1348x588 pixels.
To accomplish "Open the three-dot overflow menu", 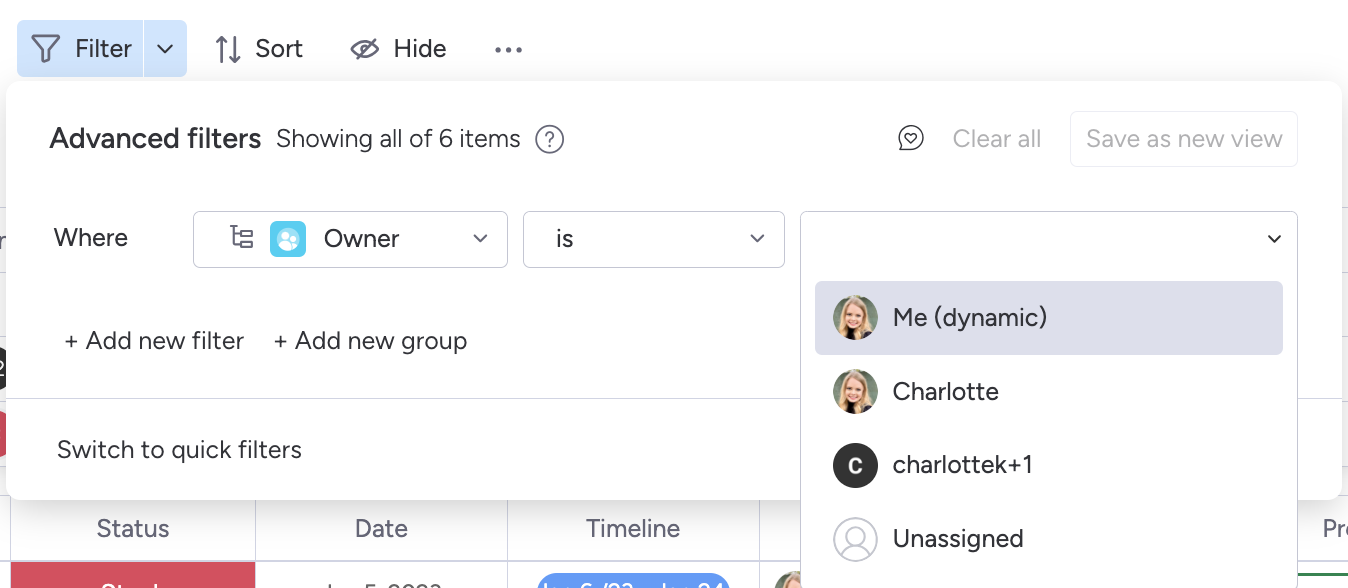I will (x=508, y=48).
